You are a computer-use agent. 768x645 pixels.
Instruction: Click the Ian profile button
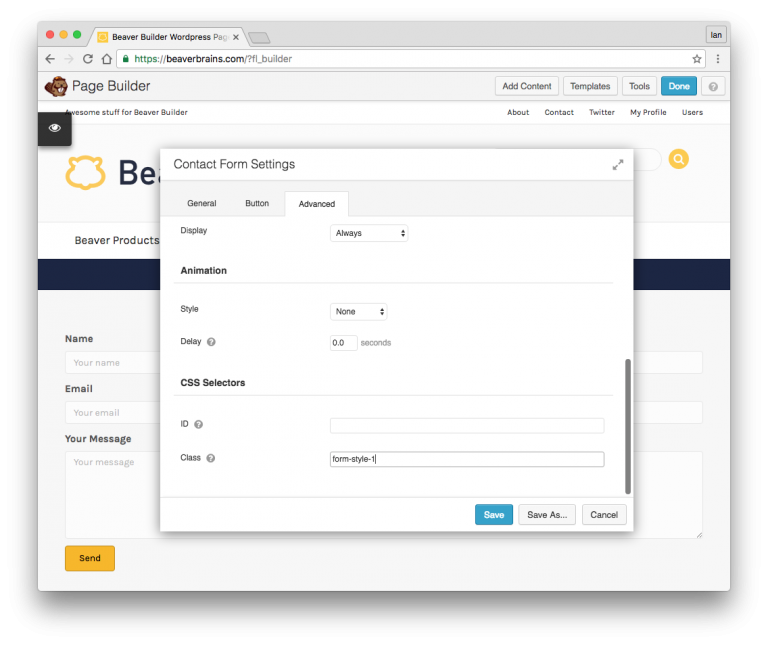(716, 35)
